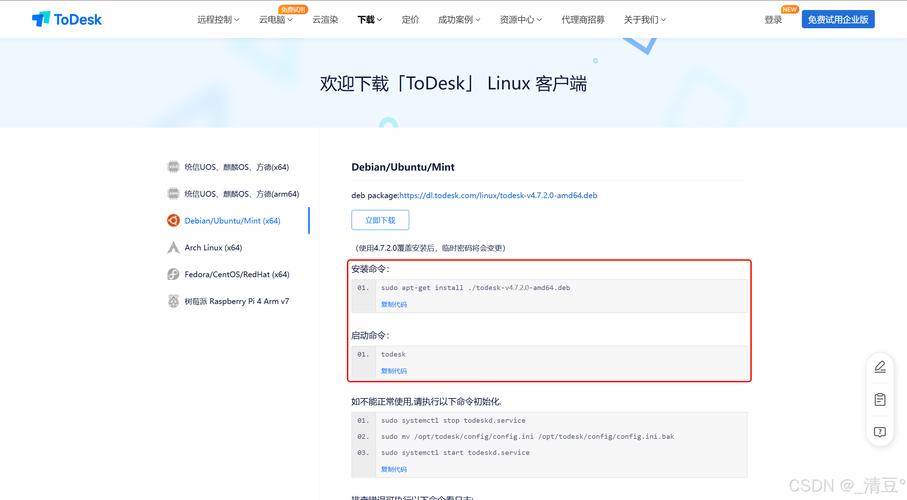Expand the 关于我们 dropdown menu

644,20
